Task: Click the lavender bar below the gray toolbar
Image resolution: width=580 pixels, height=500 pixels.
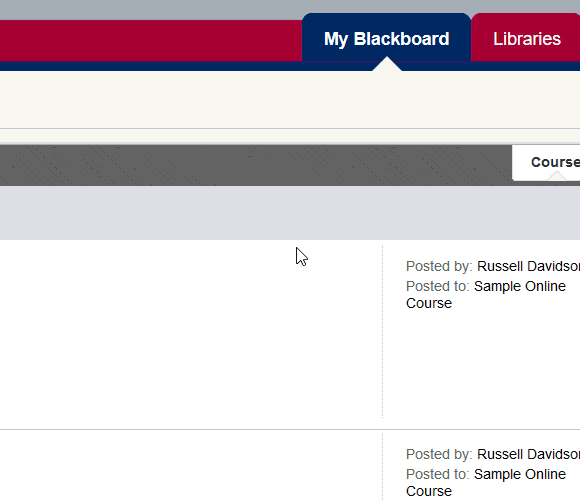Action: [x=290, y=213]
